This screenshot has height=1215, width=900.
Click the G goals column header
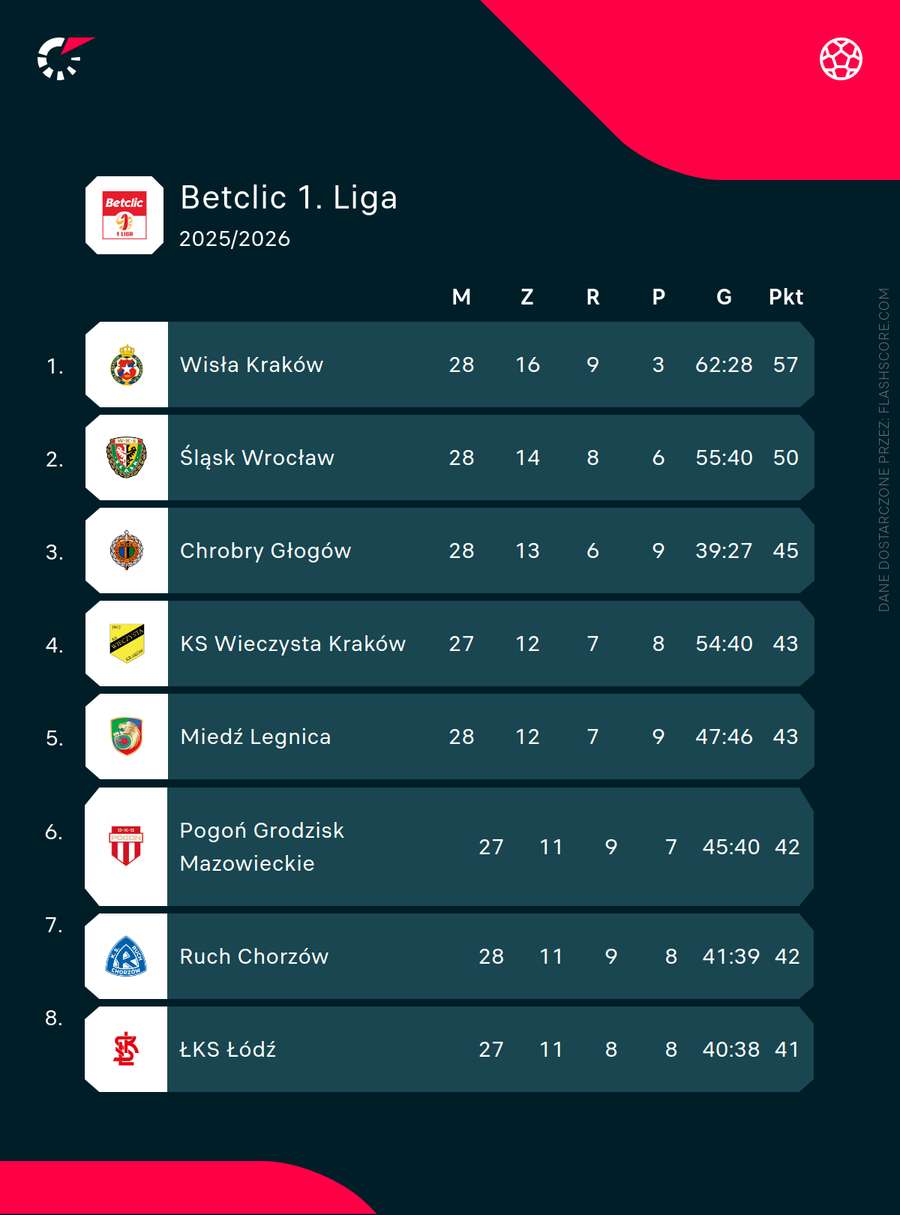tap(724, 297)
